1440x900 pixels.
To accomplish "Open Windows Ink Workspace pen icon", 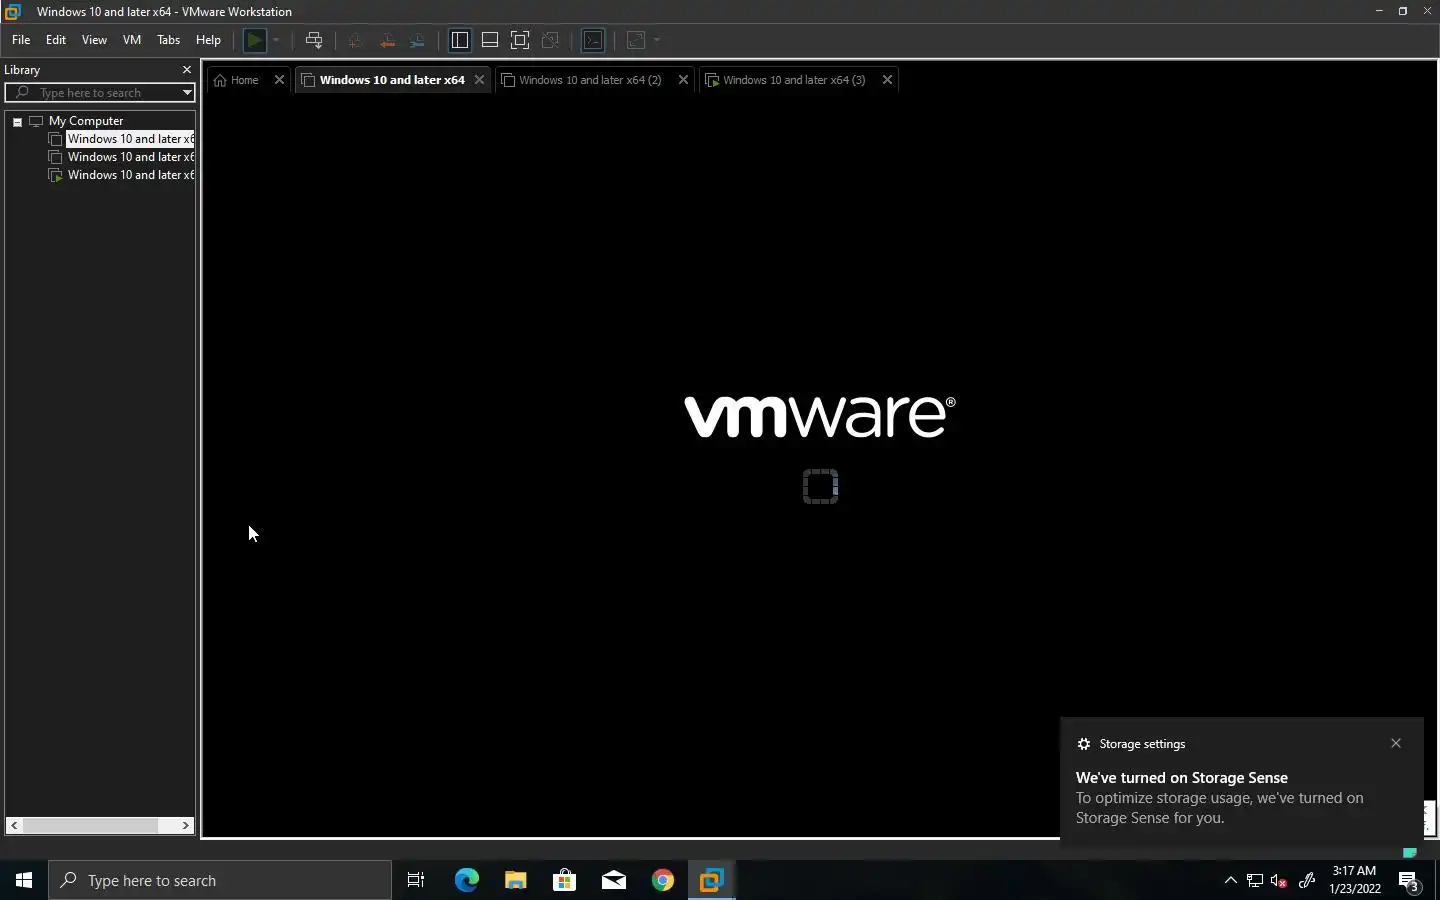I will [x=1306, y=881].
